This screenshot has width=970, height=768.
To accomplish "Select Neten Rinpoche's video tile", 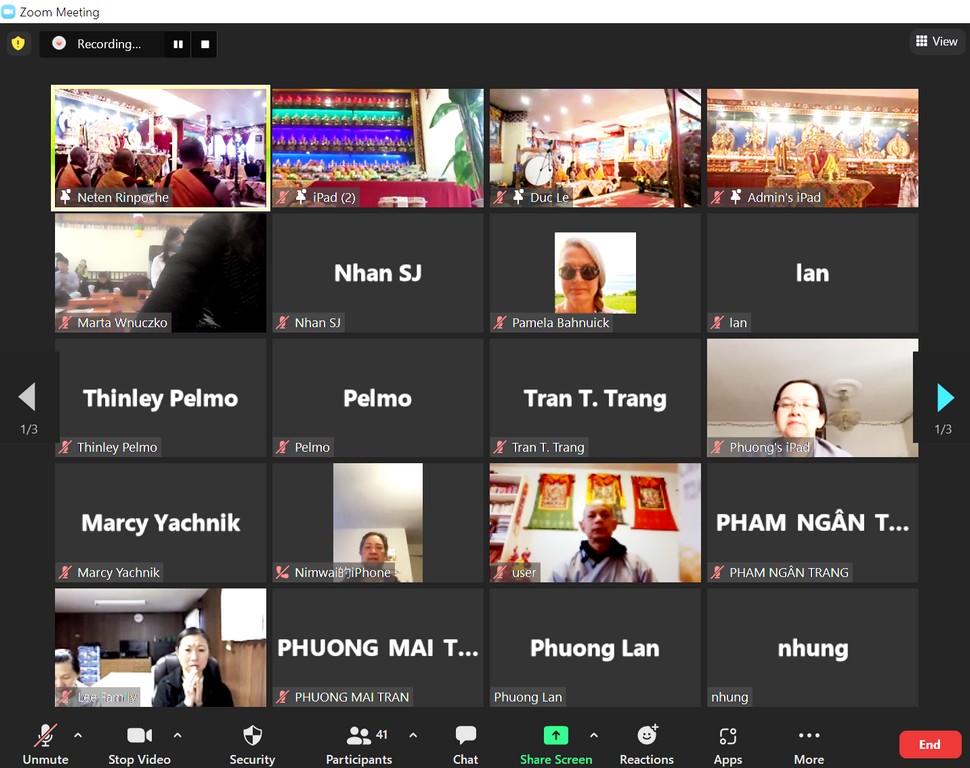I will point(160,148).
